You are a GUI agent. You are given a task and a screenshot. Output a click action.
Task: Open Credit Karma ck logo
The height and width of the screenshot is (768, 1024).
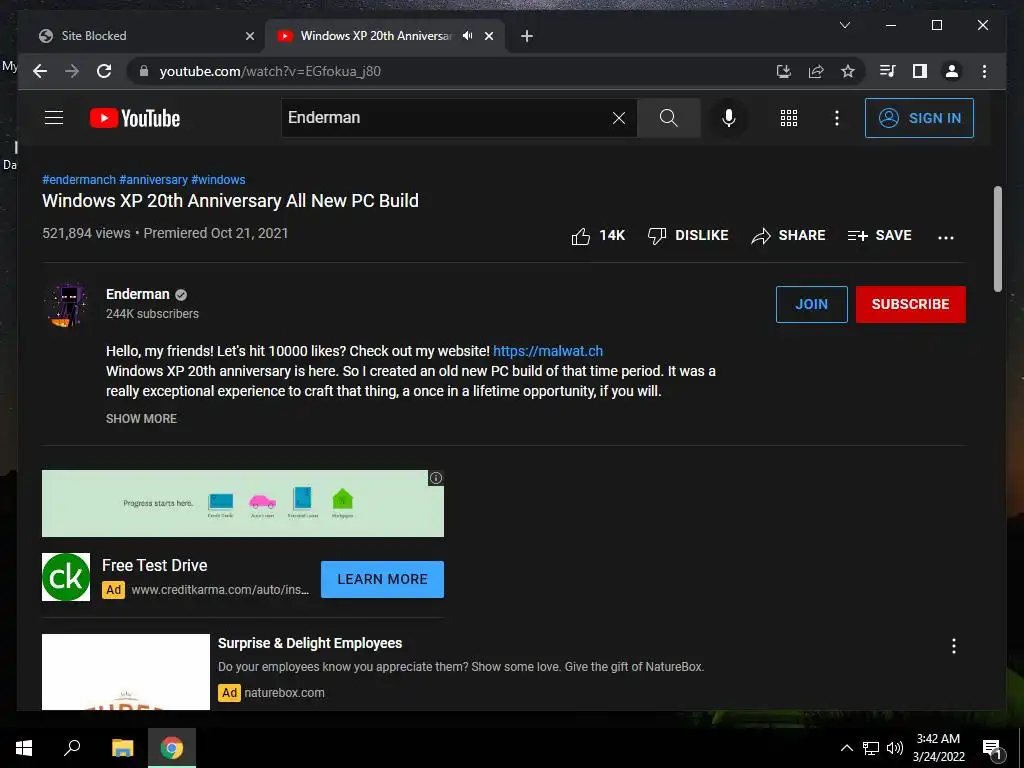coord(66,577)
